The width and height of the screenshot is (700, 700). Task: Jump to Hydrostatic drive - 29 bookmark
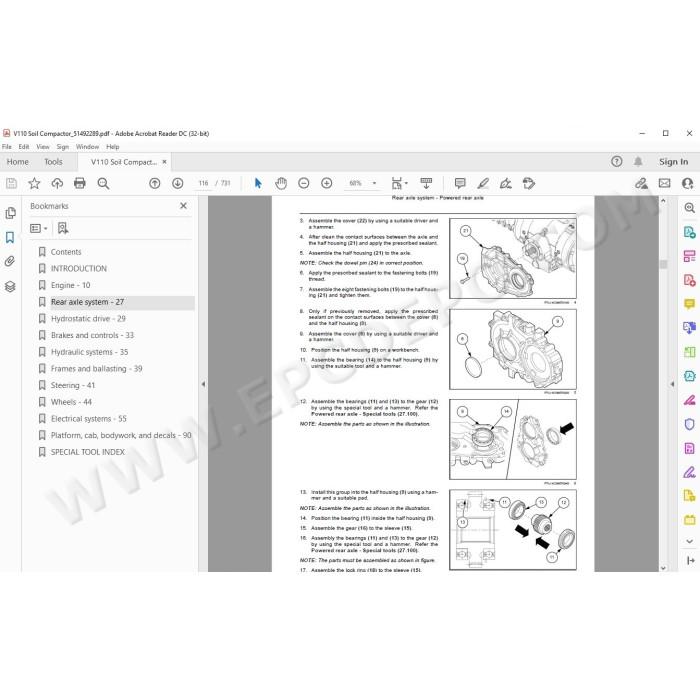tap(88, 318)
